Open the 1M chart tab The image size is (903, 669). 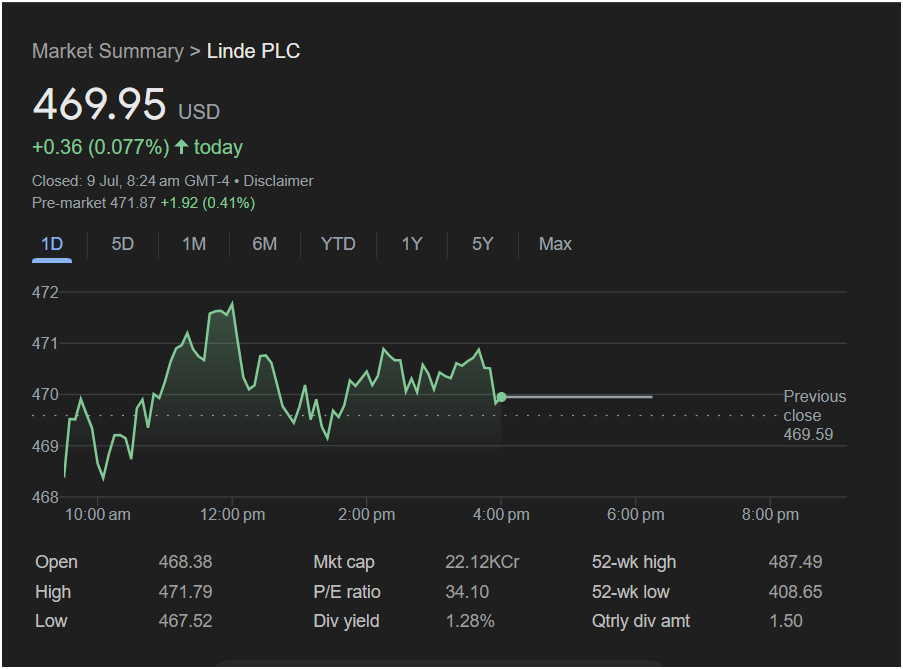pos(194,244)
